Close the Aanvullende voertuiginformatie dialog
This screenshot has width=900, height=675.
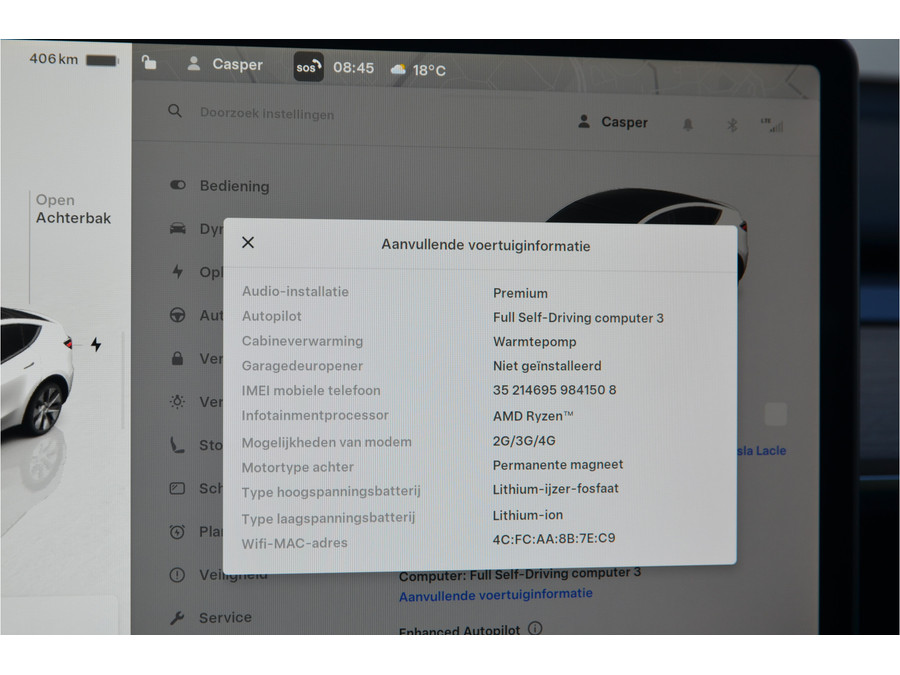248,243
